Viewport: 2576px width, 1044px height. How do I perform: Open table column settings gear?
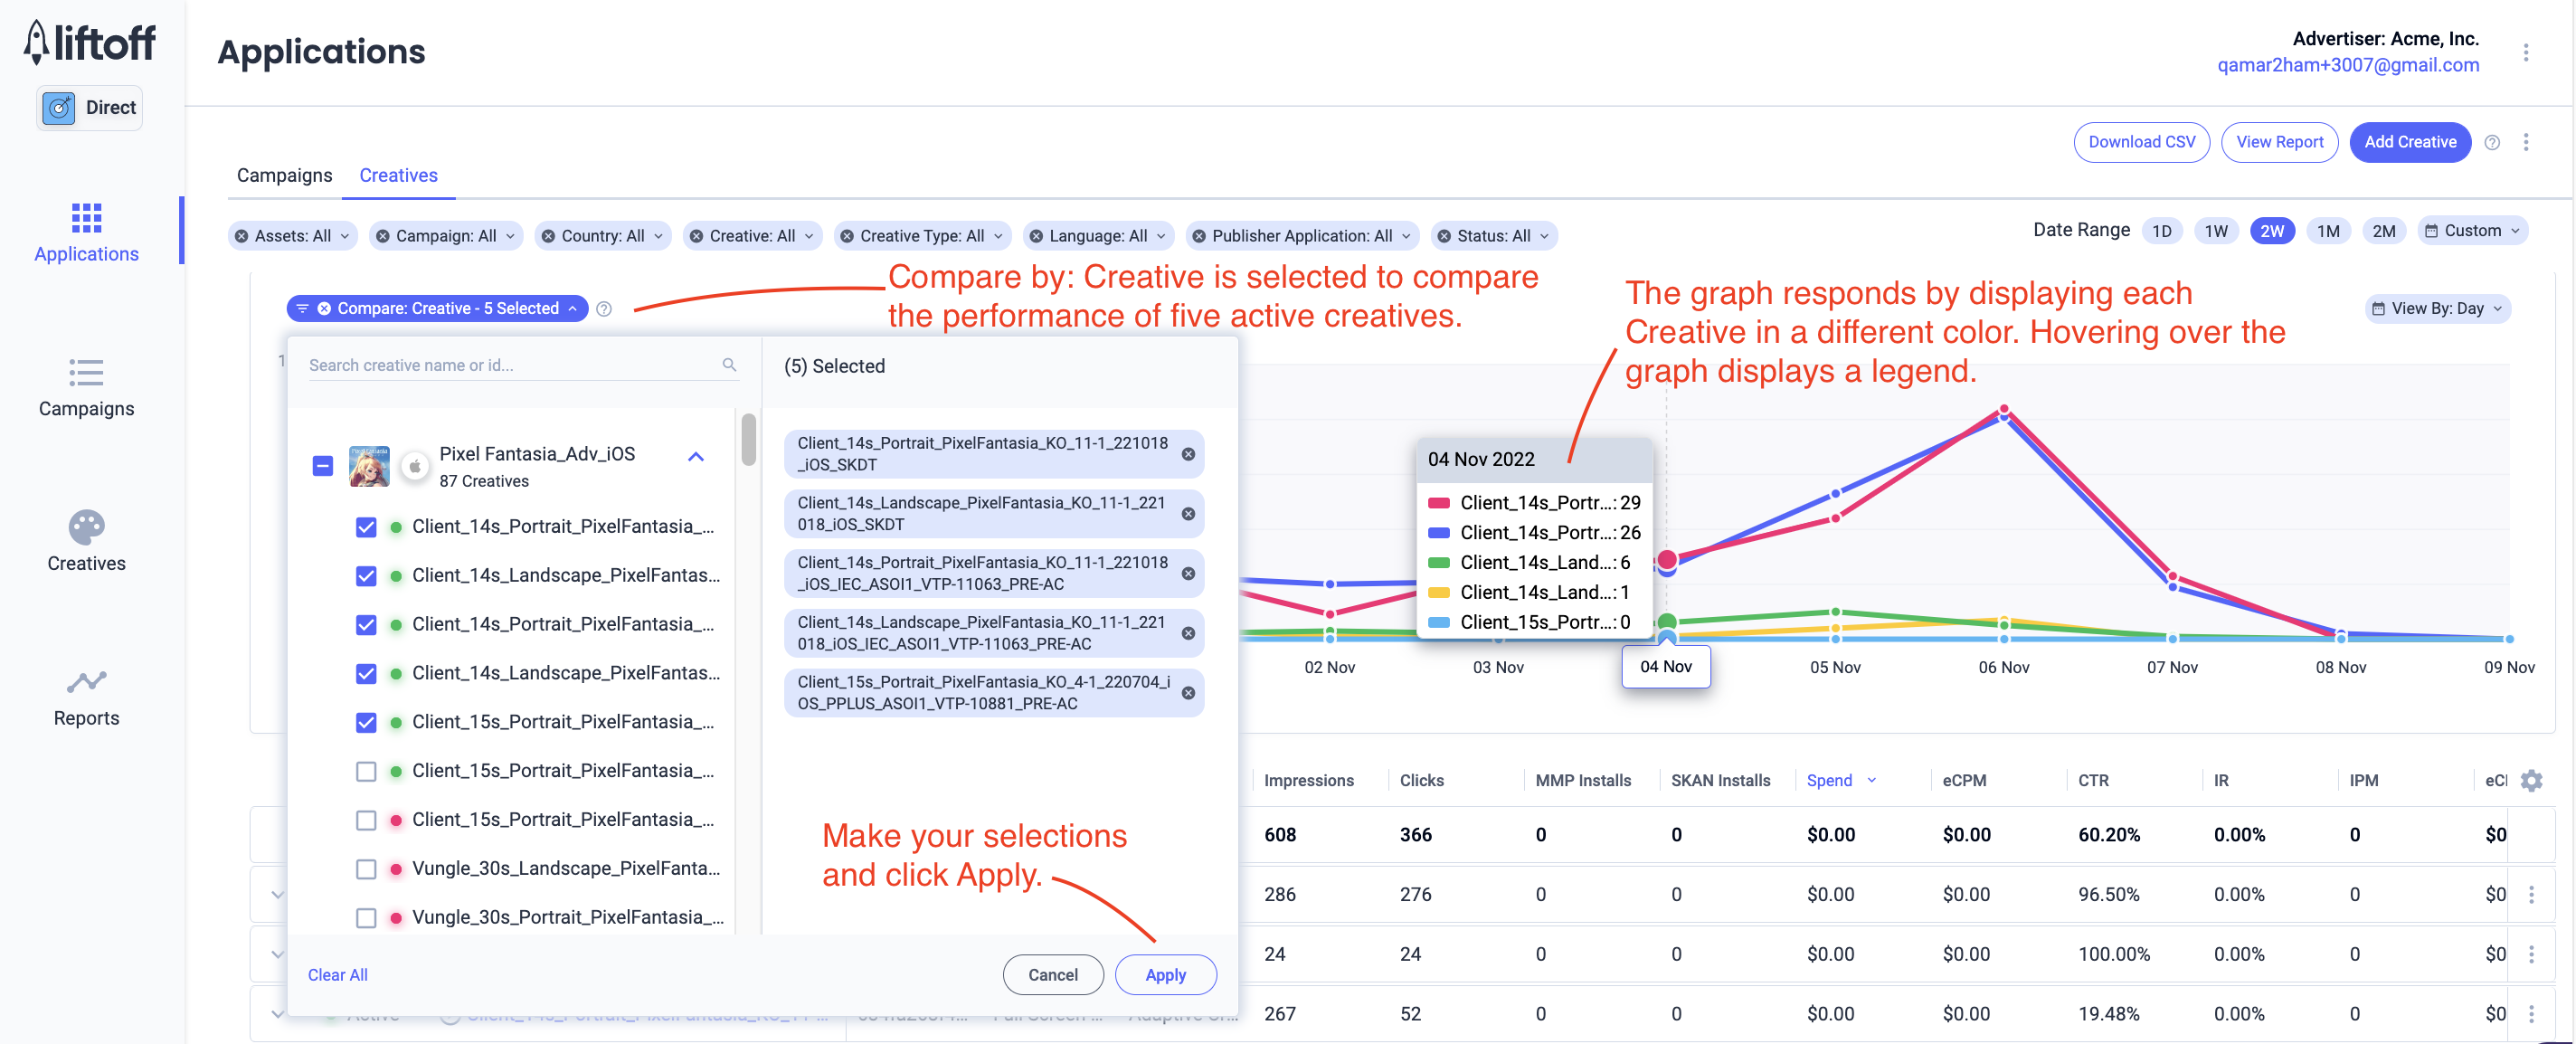coord(2531,780)
